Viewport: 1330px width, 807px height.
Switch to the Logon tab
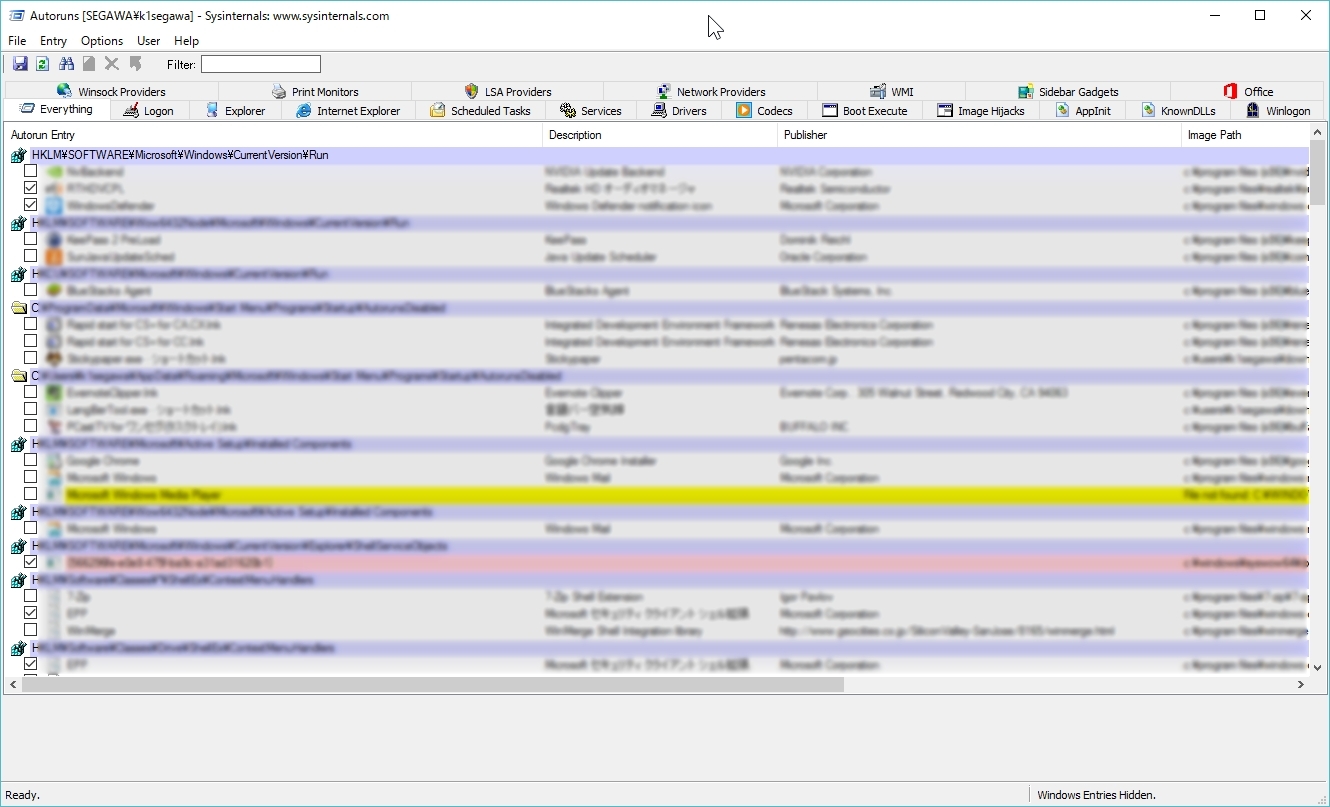coord(148,111)
